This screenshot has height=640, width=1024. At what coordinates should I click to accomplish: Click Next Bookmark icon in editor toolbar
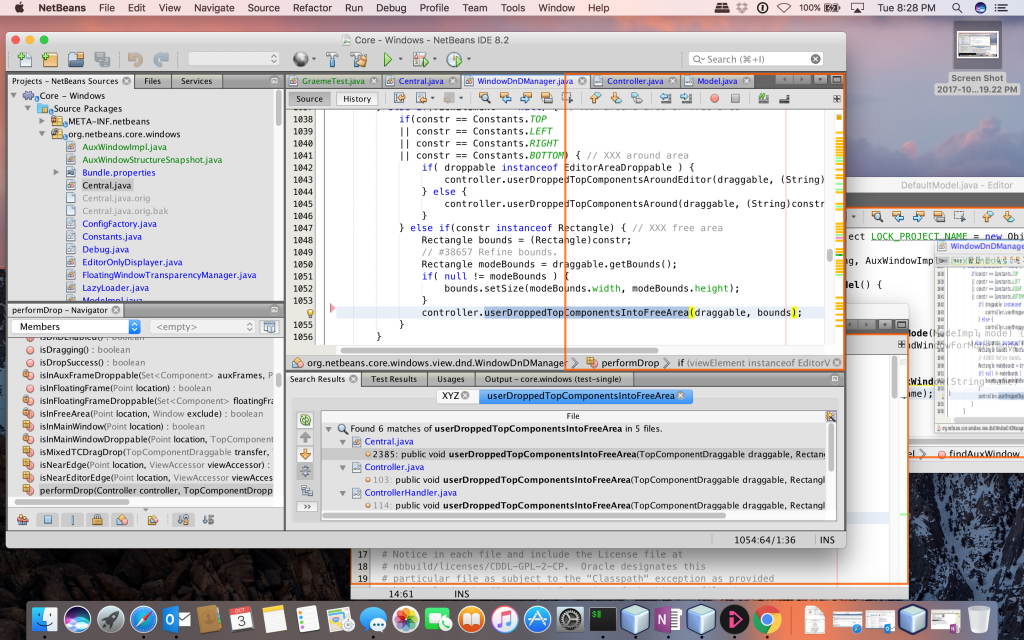click(x=616, y=99)
